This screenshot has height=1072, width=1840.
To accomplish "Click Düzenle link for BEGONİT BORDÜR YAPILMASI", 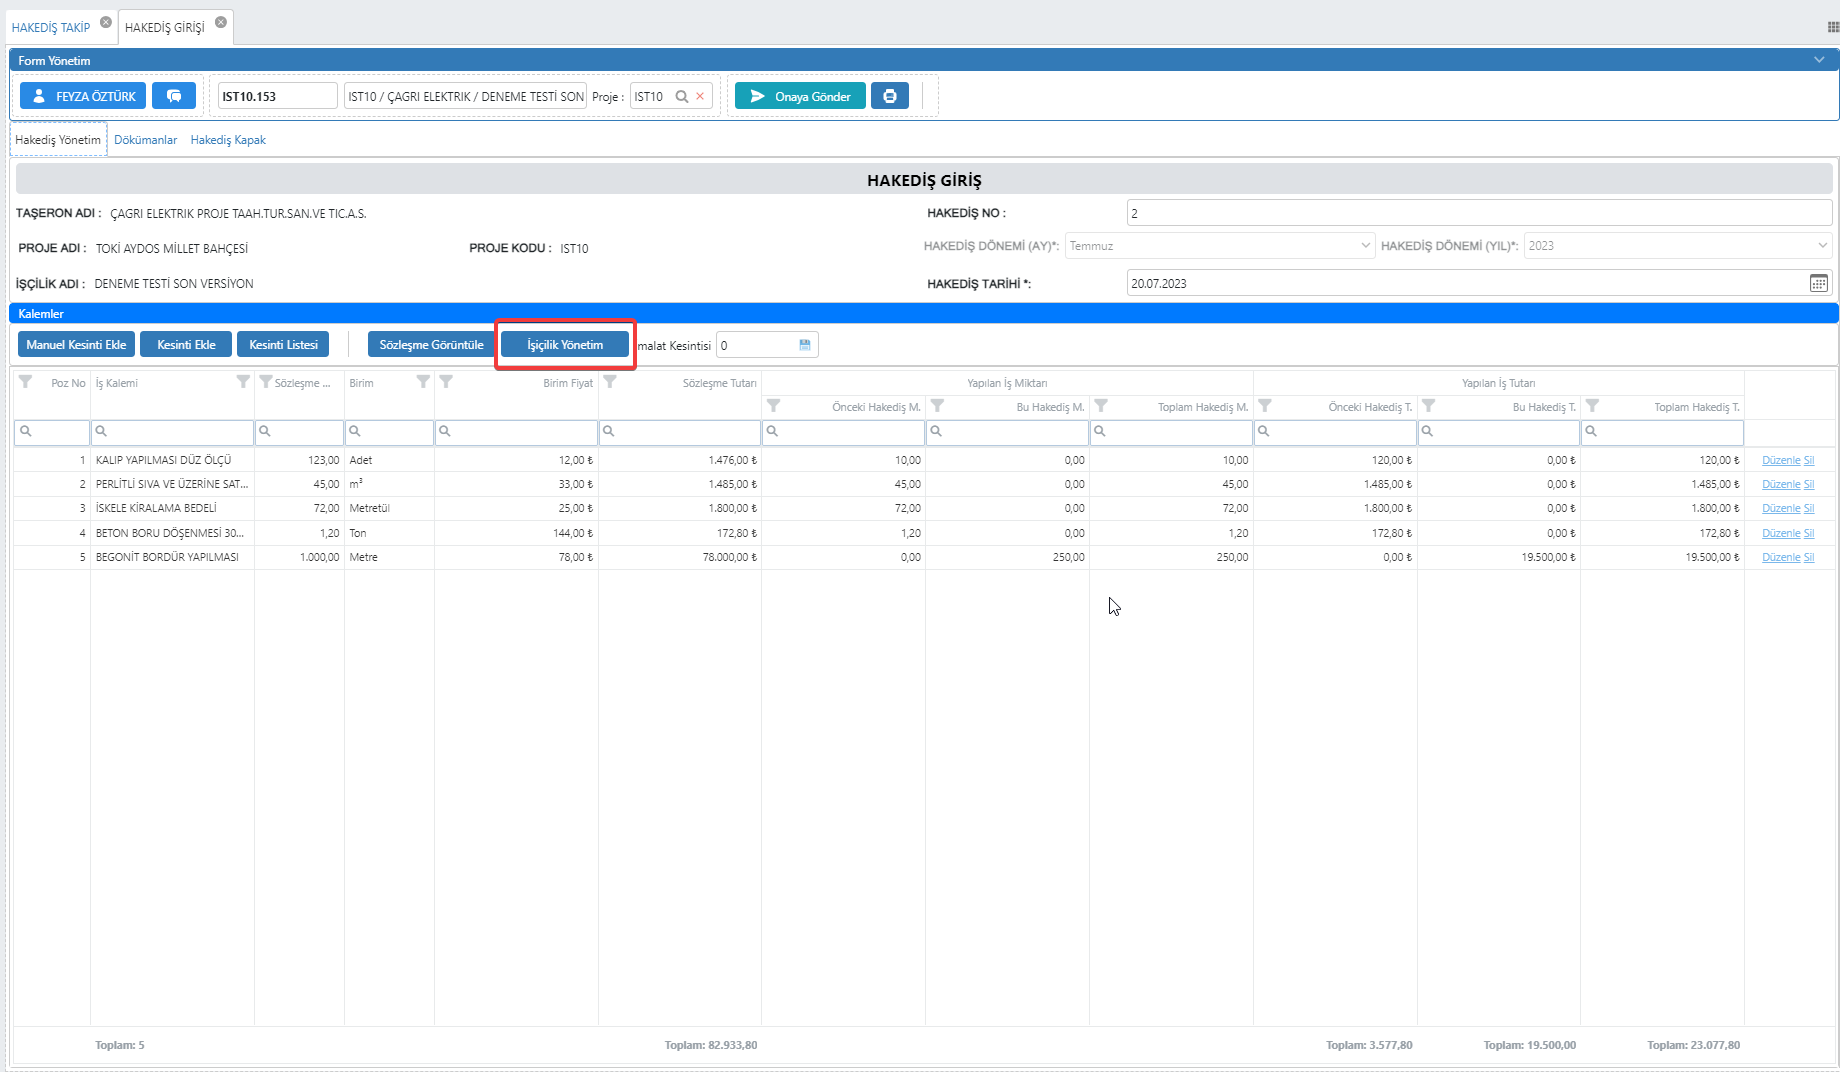I will pyautogui.click(x=1780, y=557).
